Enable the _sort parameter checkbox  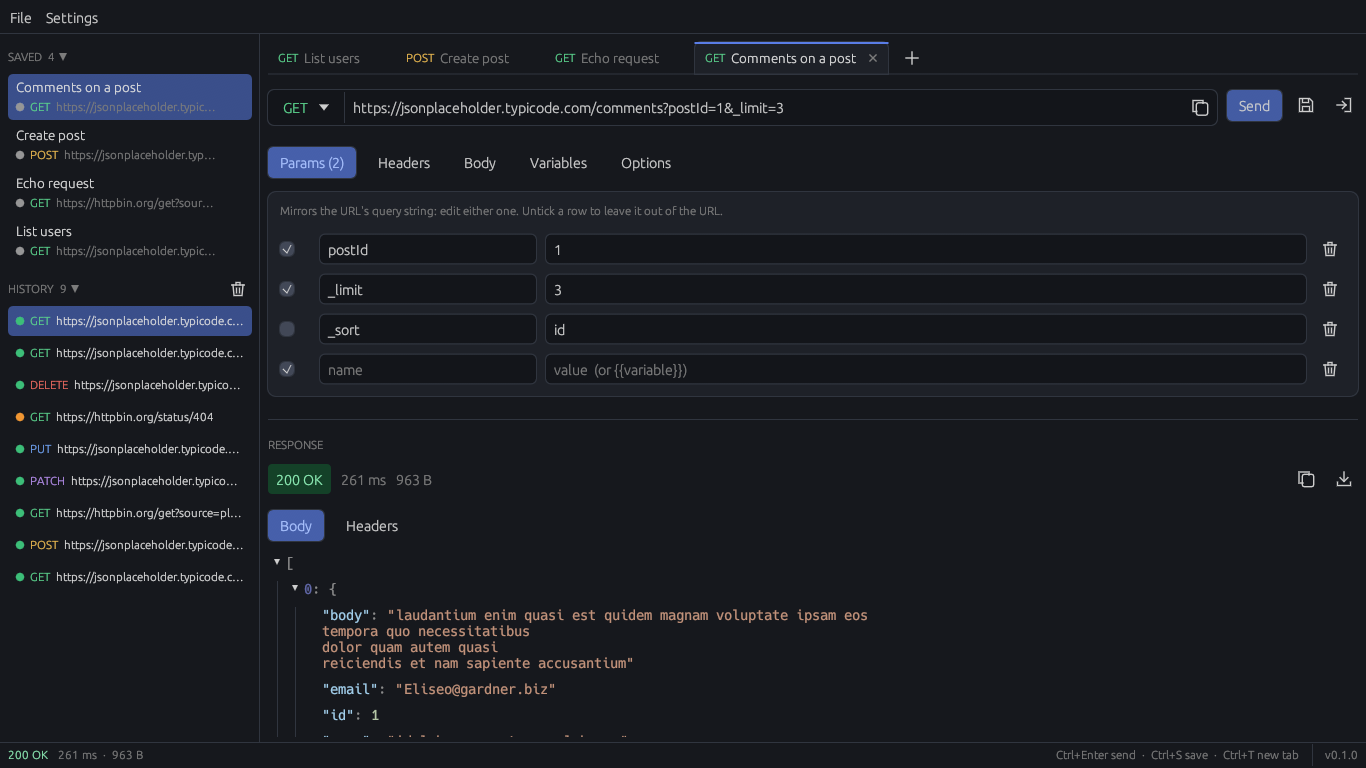287,329
